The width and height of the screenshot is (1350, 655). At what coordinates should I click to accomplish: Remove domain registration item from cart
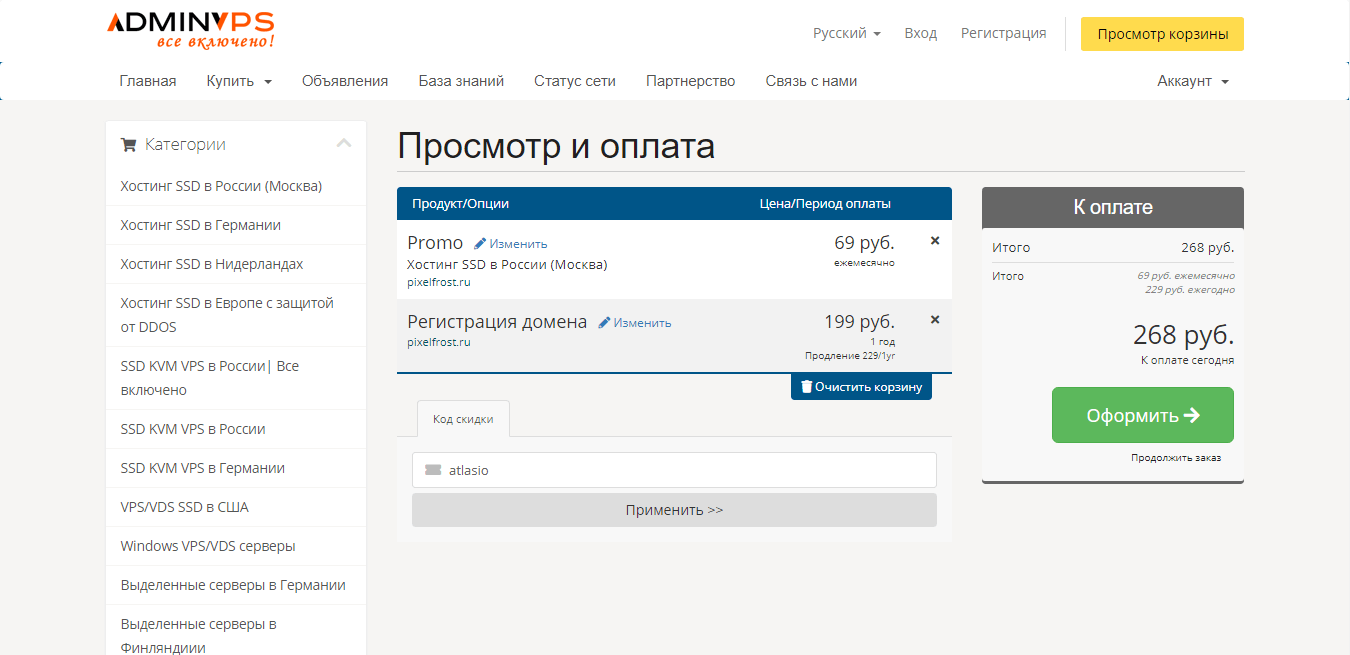point(935,320)
